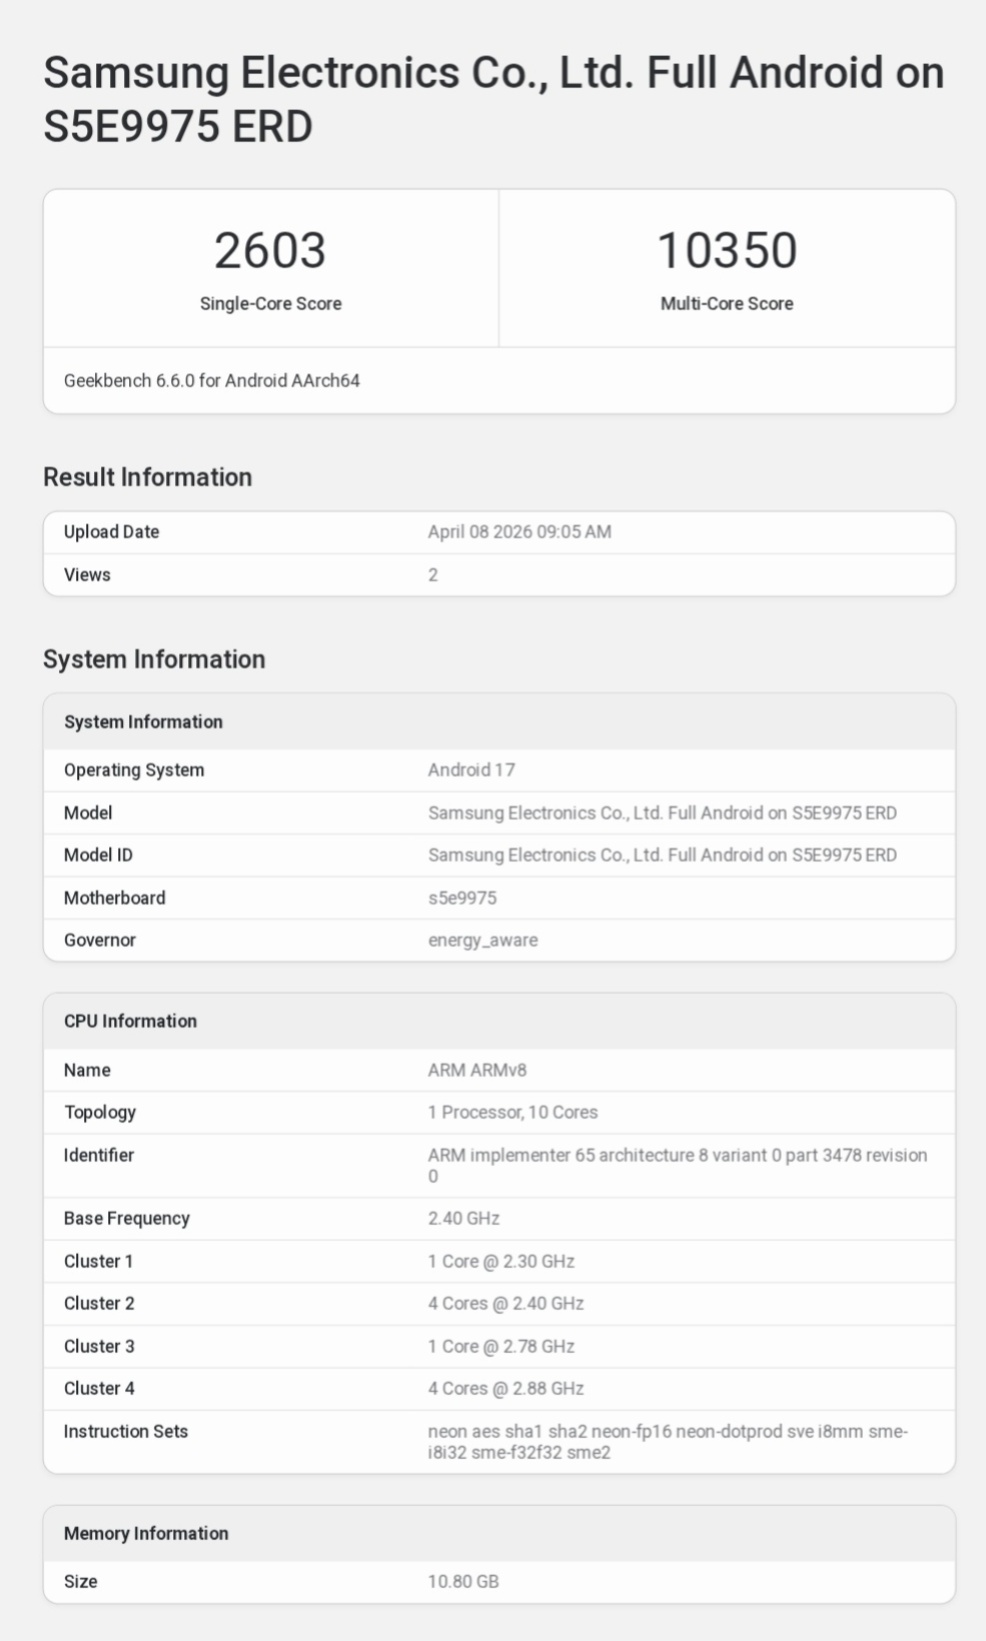This screenshot has width=986, height=1641.
Task: Click the Geekbench 6.6.0 for Android AArch64 text
Action: (212, 381)
